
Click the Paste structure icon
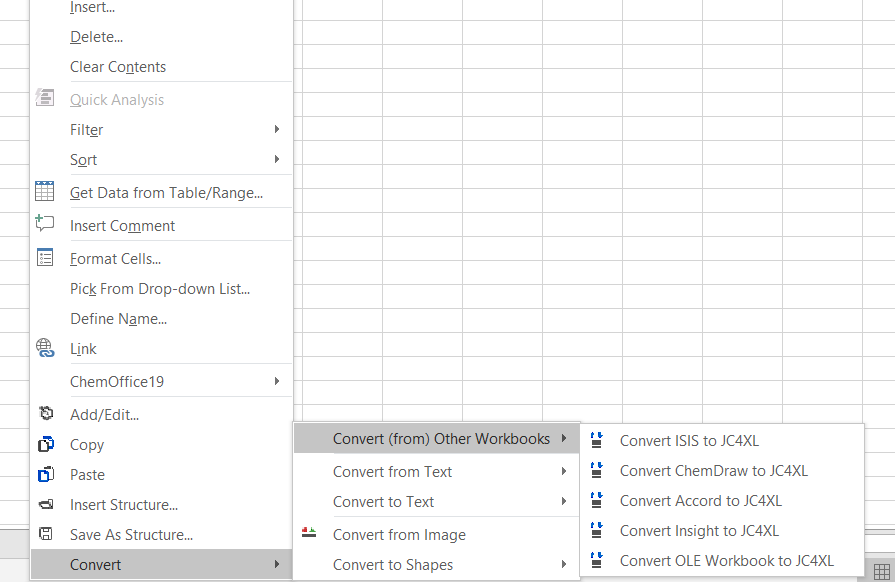[45, 474]
